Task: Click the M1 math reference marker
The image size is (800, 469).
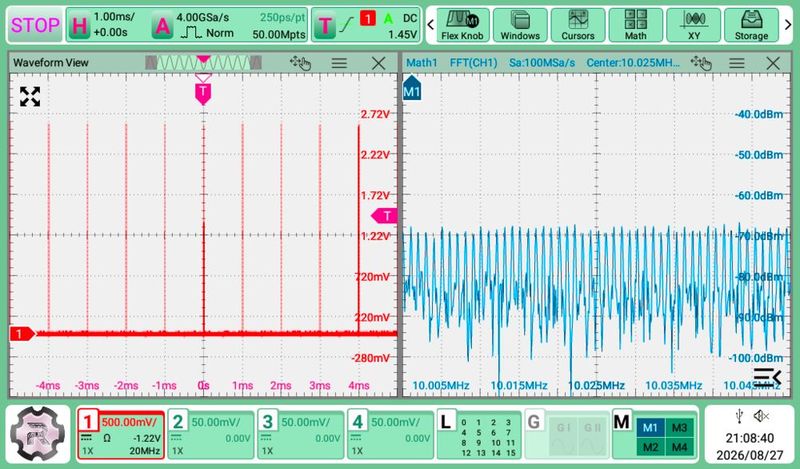Action: click(x=412, y=89)
